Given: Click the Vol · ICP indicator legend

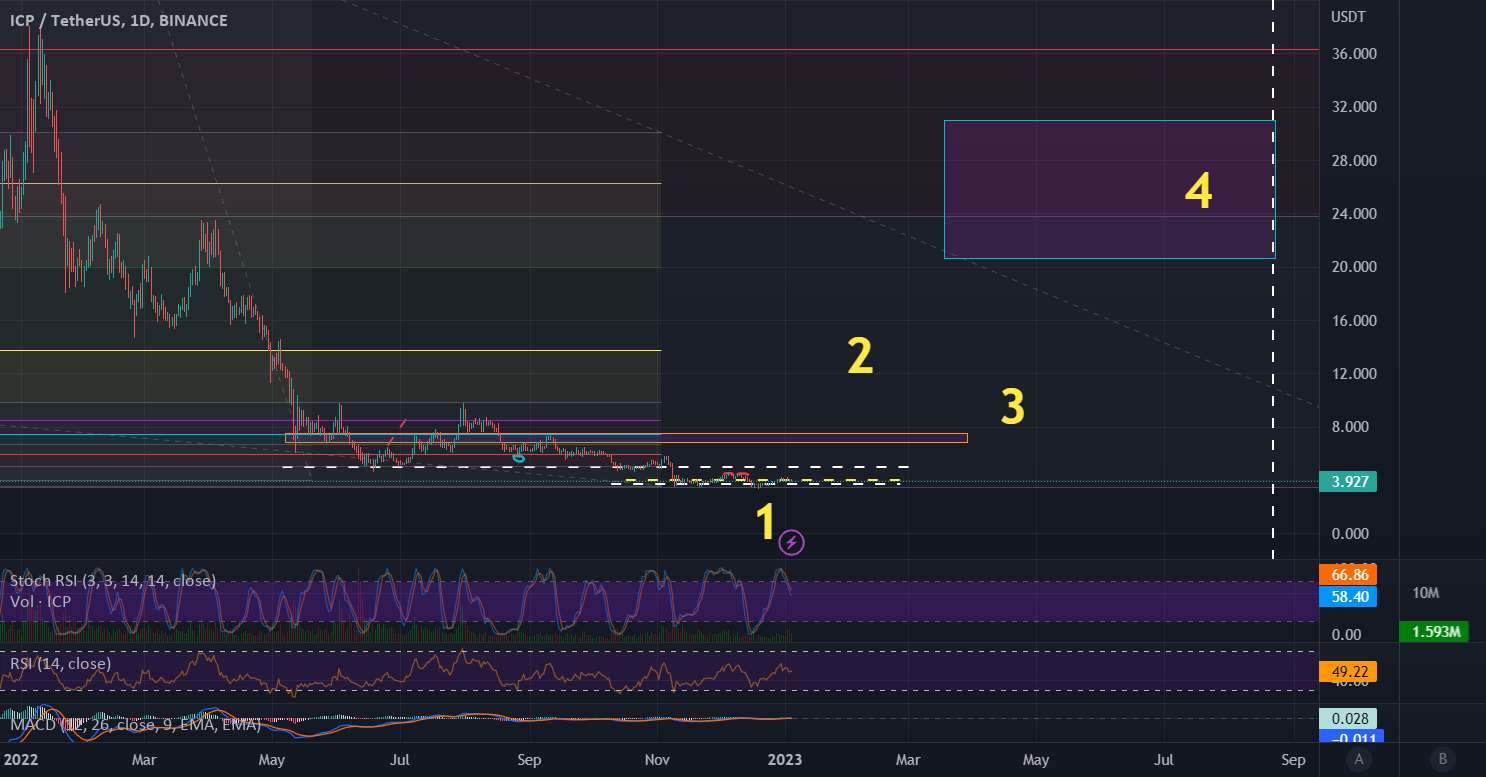Looking at the screenshot, I should (x=41, y=600).
